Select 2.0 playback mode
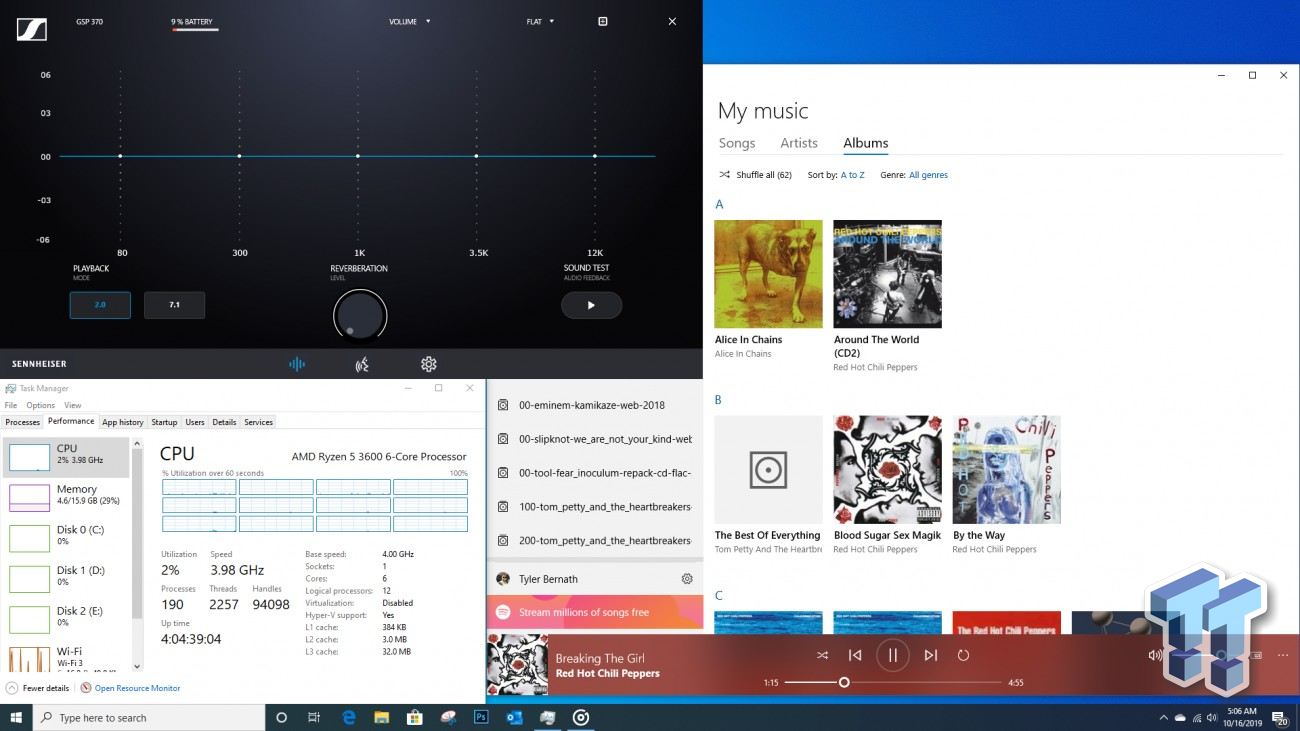 point(100,305)
